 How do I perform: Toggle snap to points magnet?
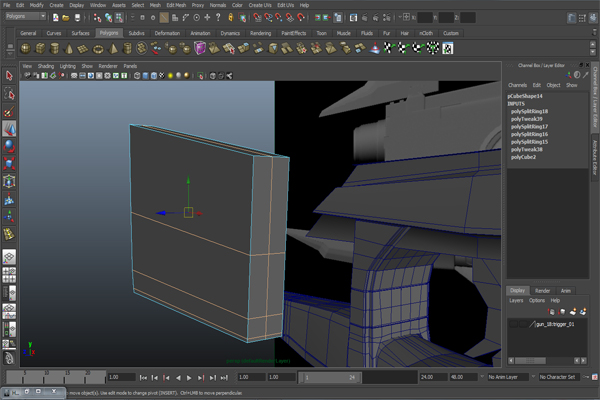tap(279, 18)
